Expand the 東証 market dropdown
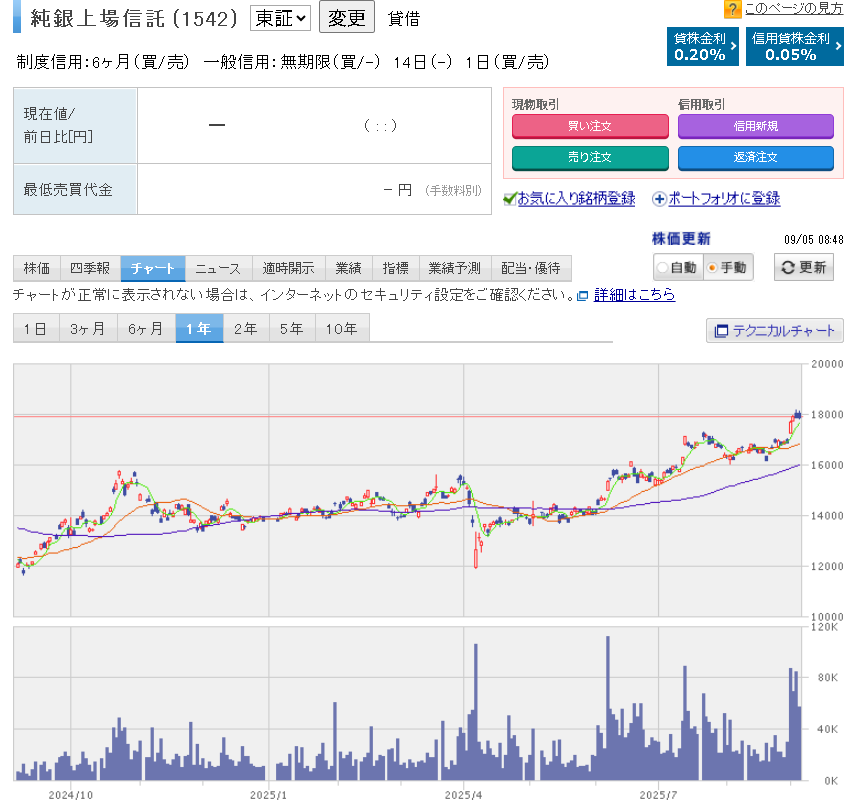Screen dimensions: 851x802 (280, 18)
